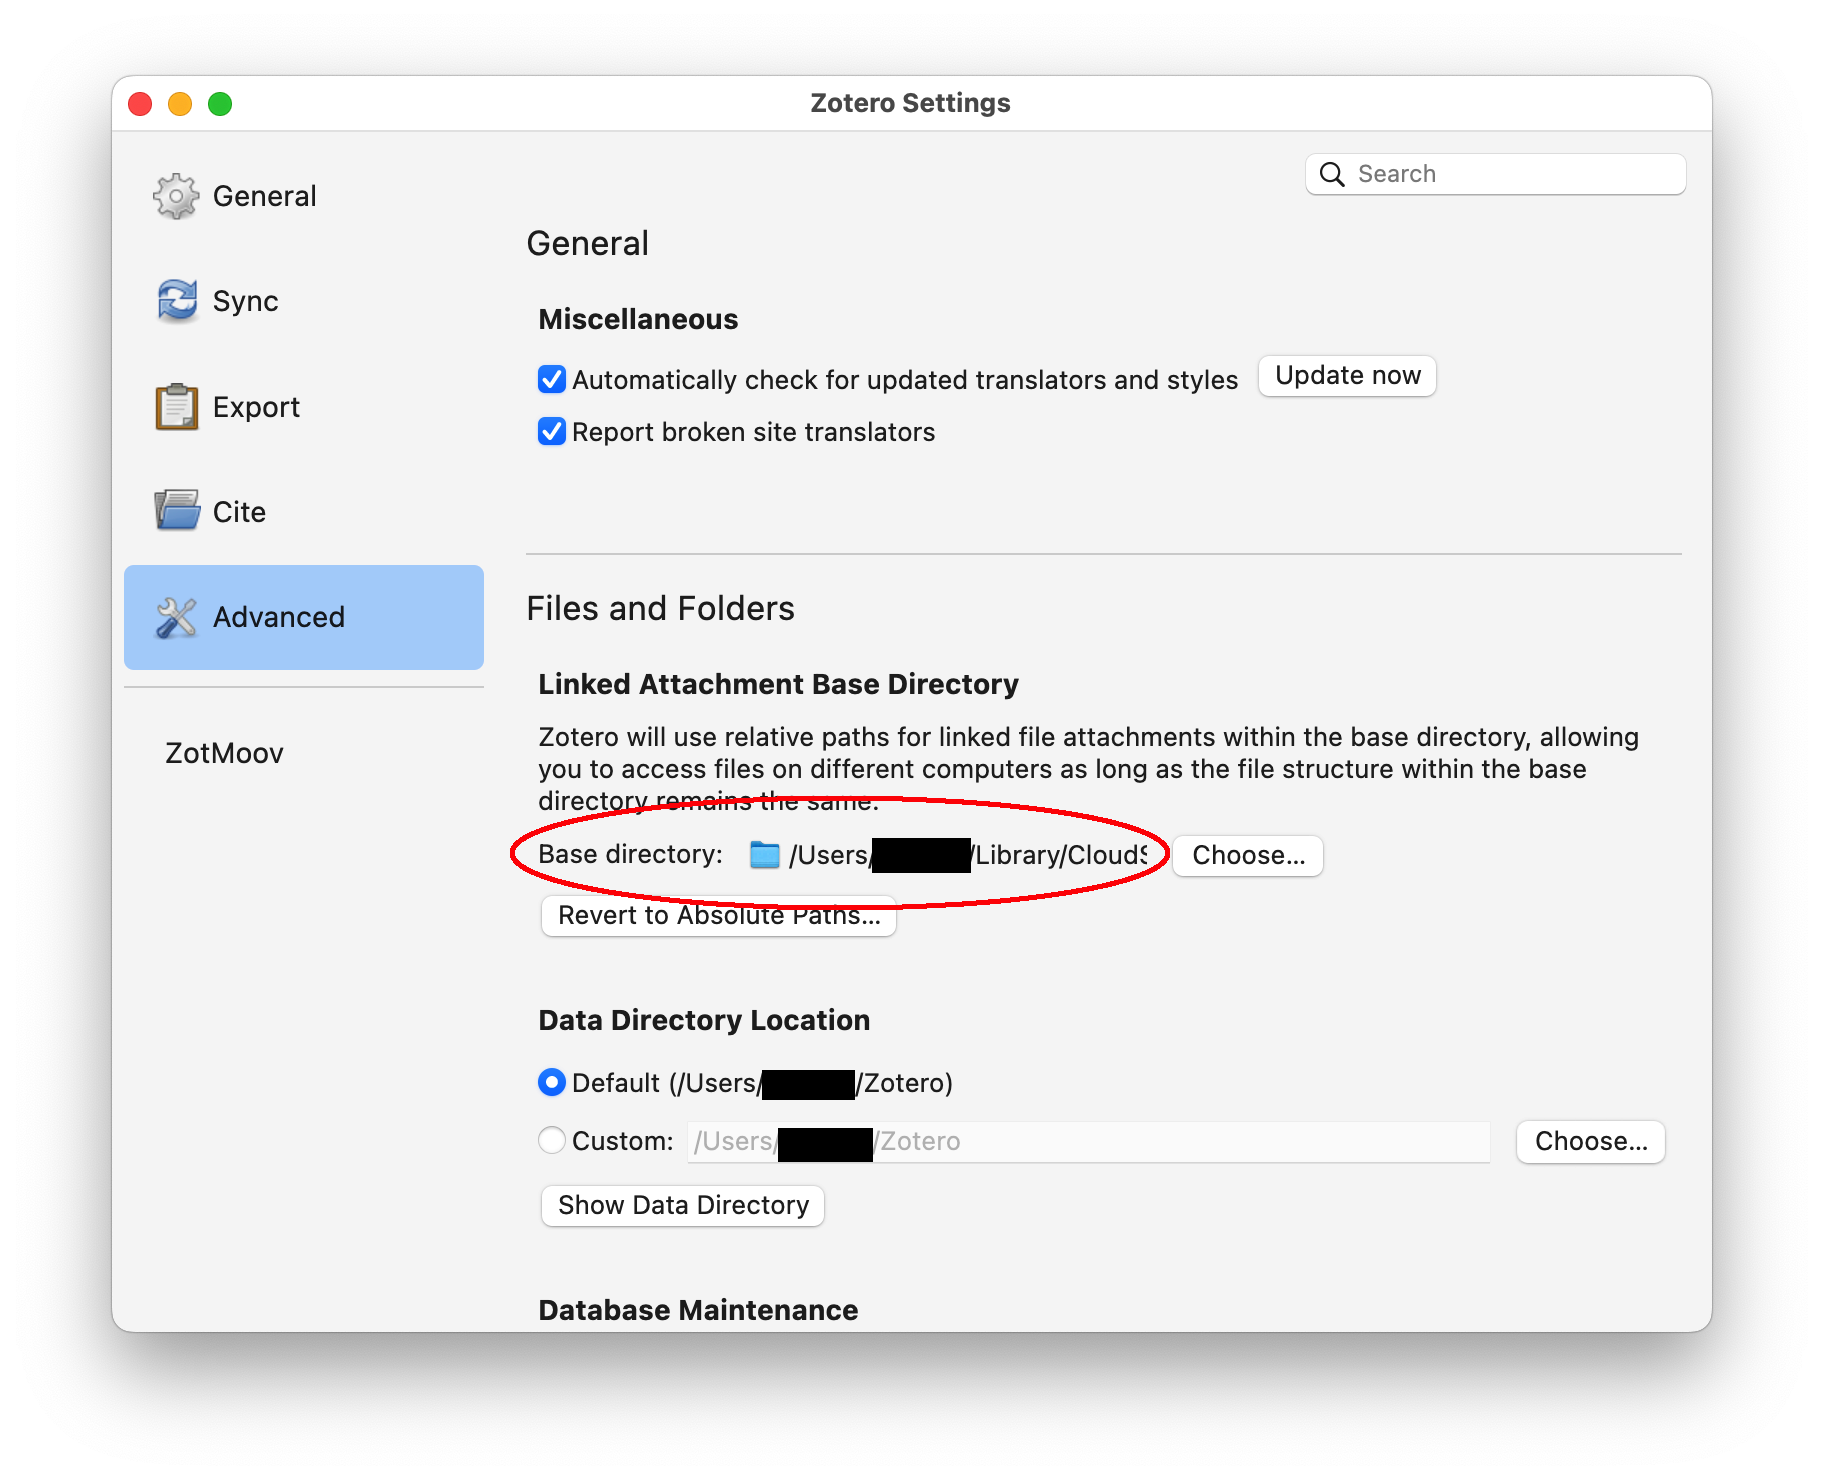
Task: Maximize the Zotero Settings window
Action: pos(220,104)
